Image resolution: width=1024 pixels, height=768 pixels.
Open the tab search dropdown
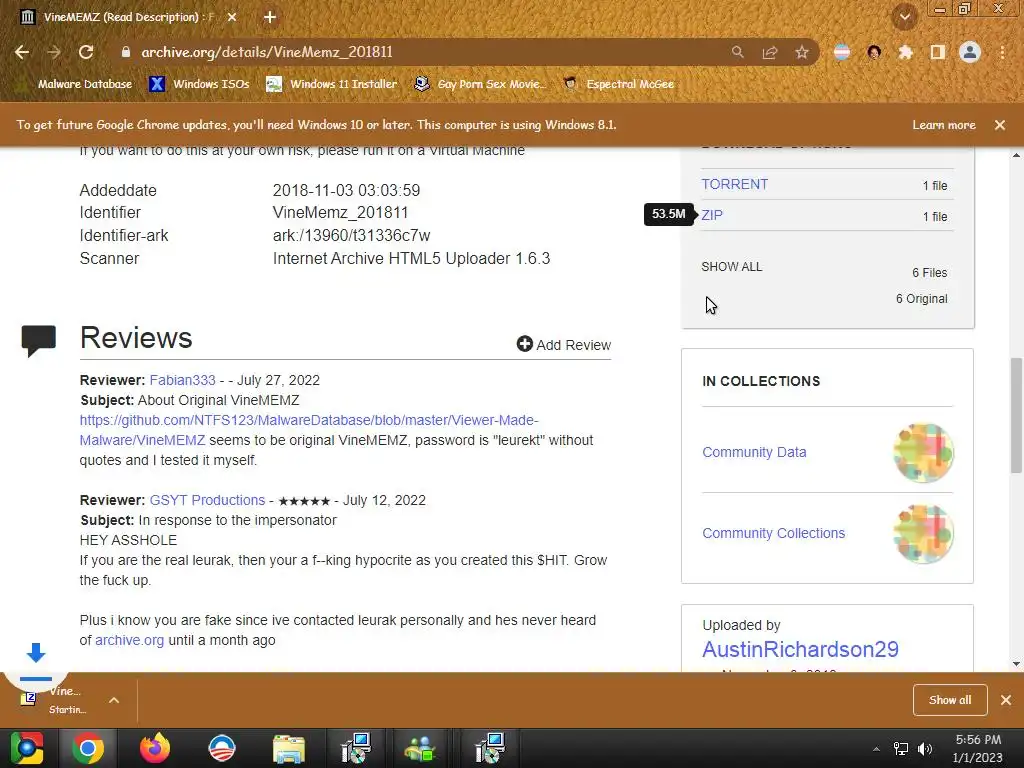pos(905,17)
